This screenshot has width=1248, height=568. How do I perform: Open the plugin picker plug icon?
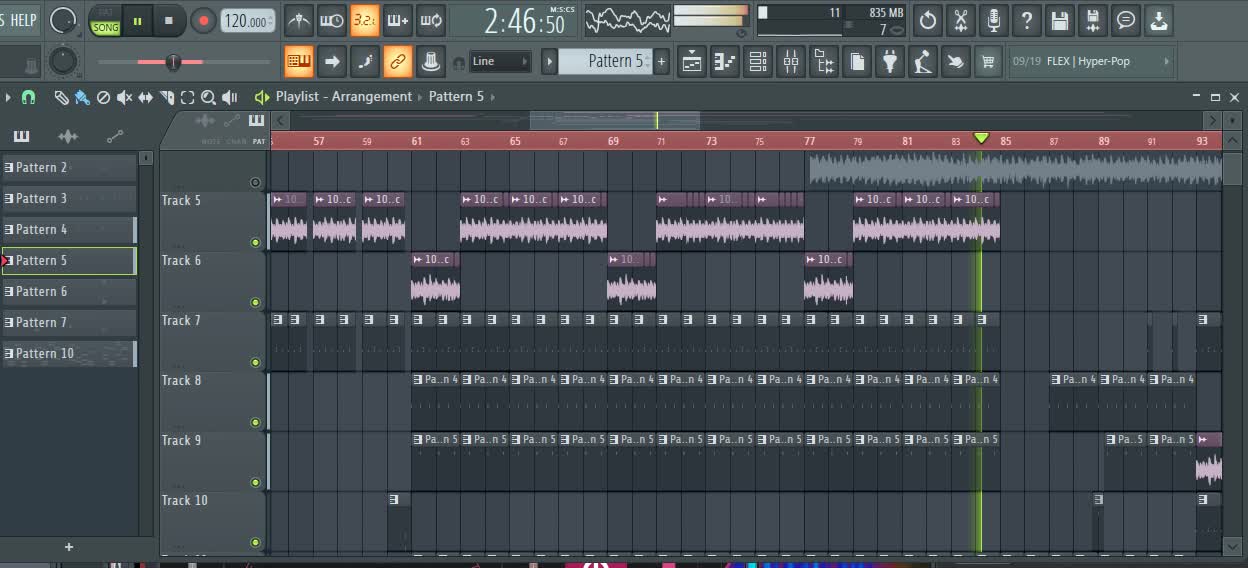889,62
